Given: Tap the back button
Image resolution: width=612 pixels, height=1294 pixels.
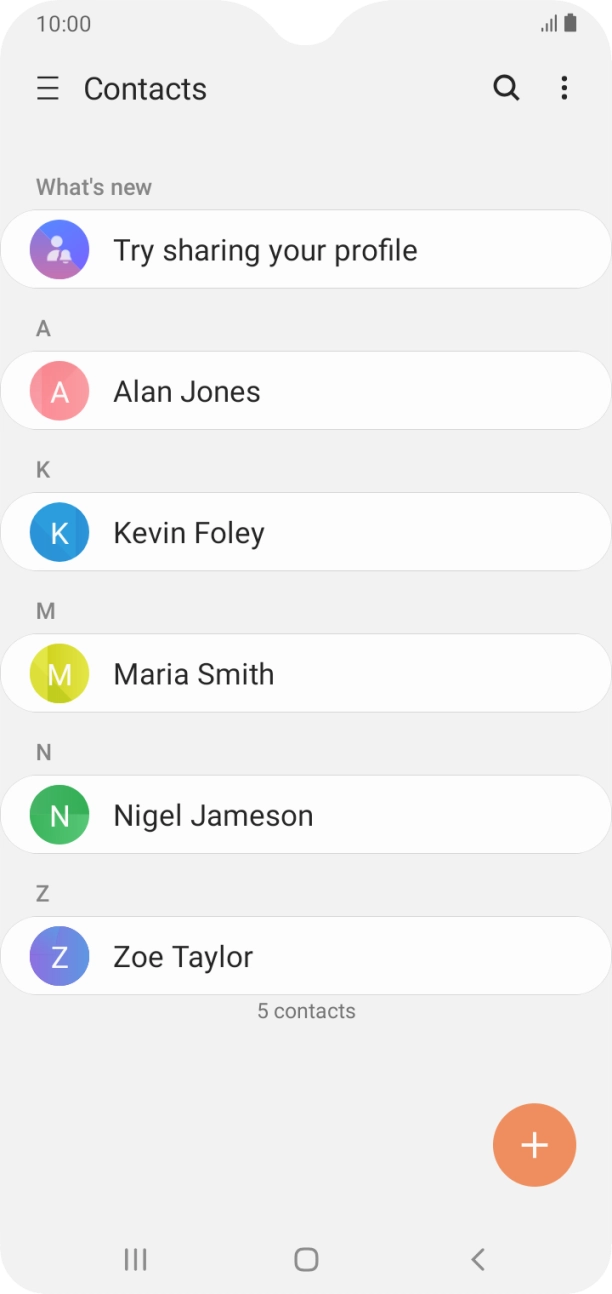Looking at the screenshot, I should (477, 1259).
